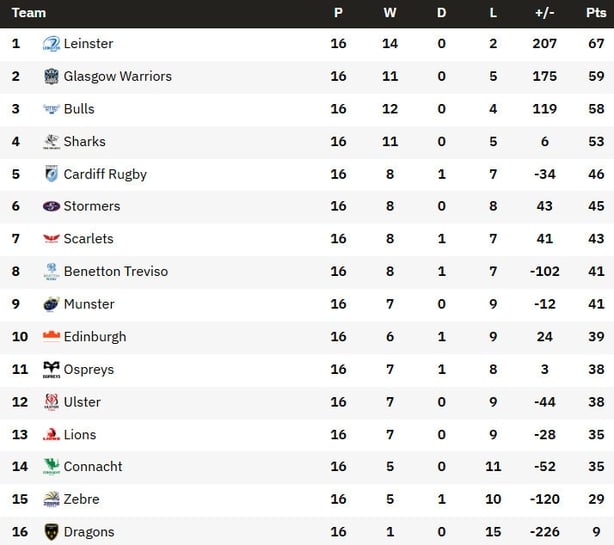The image size is (614, 545).
Task: Select the Bulls team logo
Action: point(51,109)
